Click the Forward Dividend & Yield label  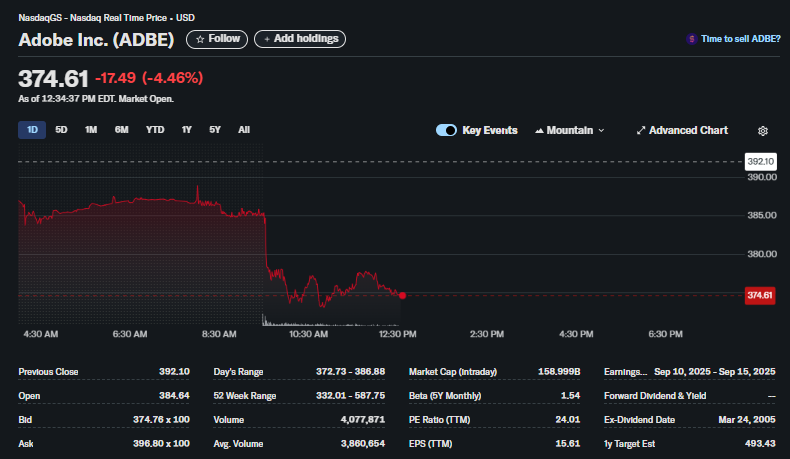coord(655,396)
